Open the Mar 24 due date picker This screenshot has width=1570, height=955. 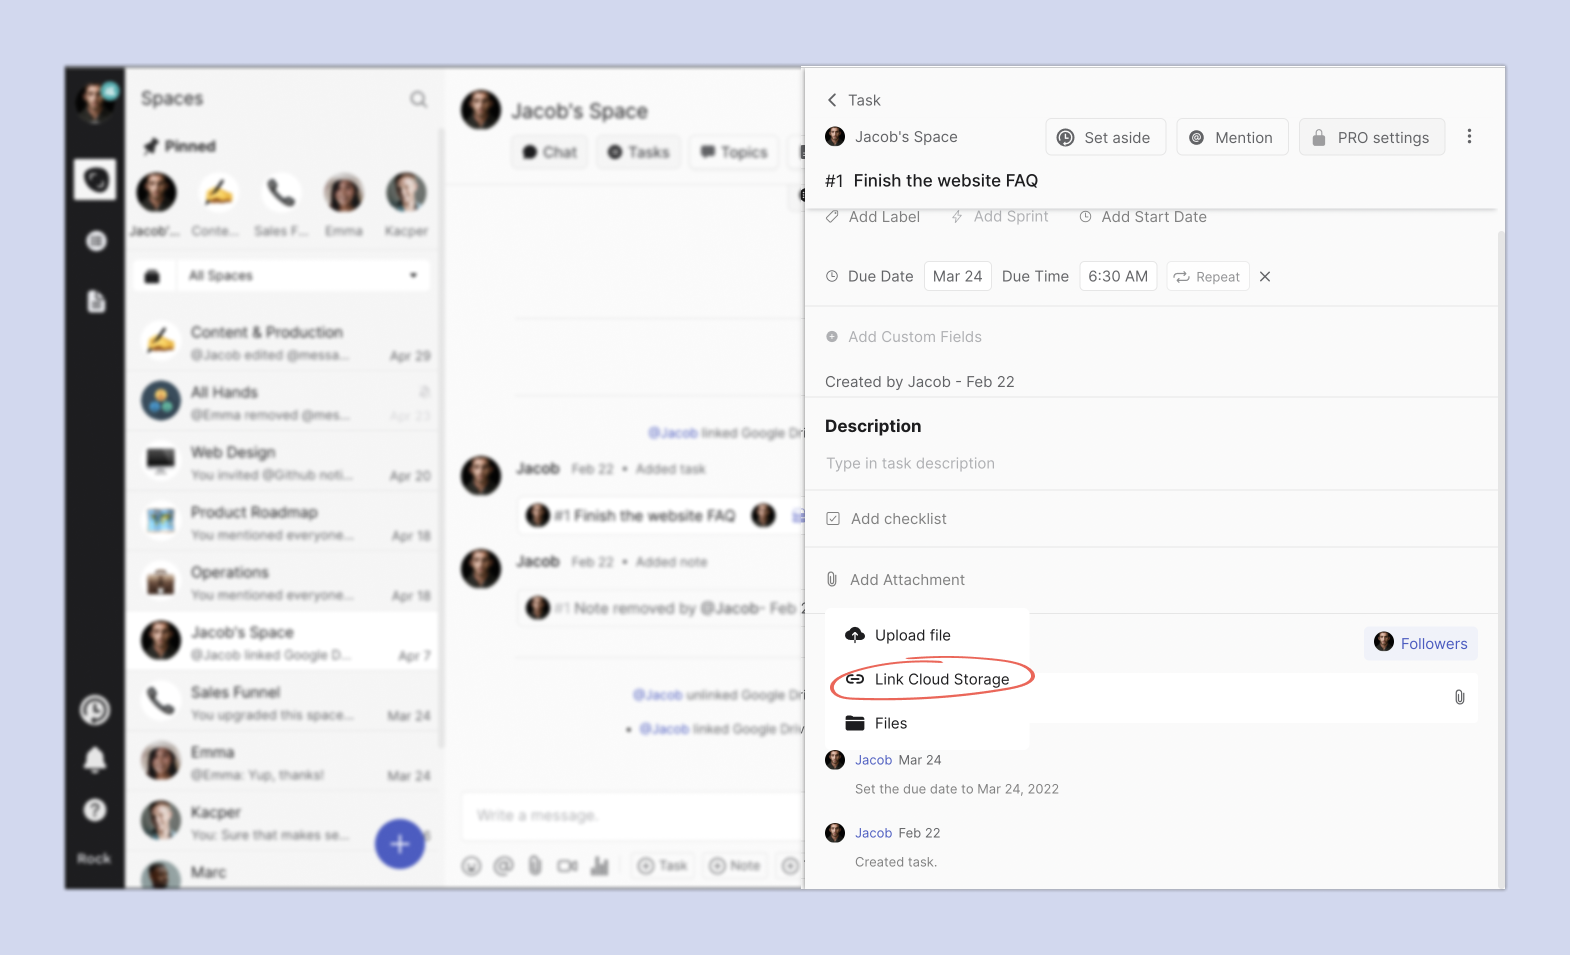tap(957, 277)
